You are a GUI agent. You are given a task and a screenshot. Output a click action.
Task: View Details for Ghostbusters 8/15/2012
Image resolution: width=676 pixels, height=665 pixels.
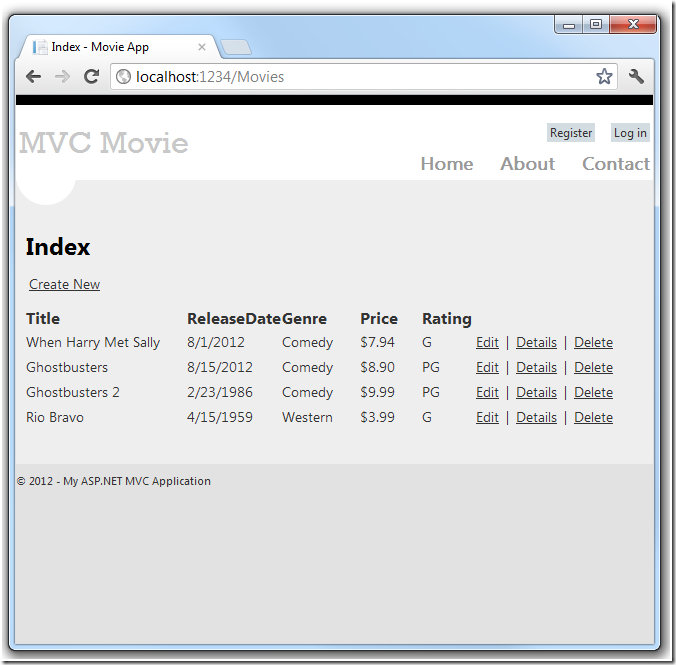(x=536, y=368)
